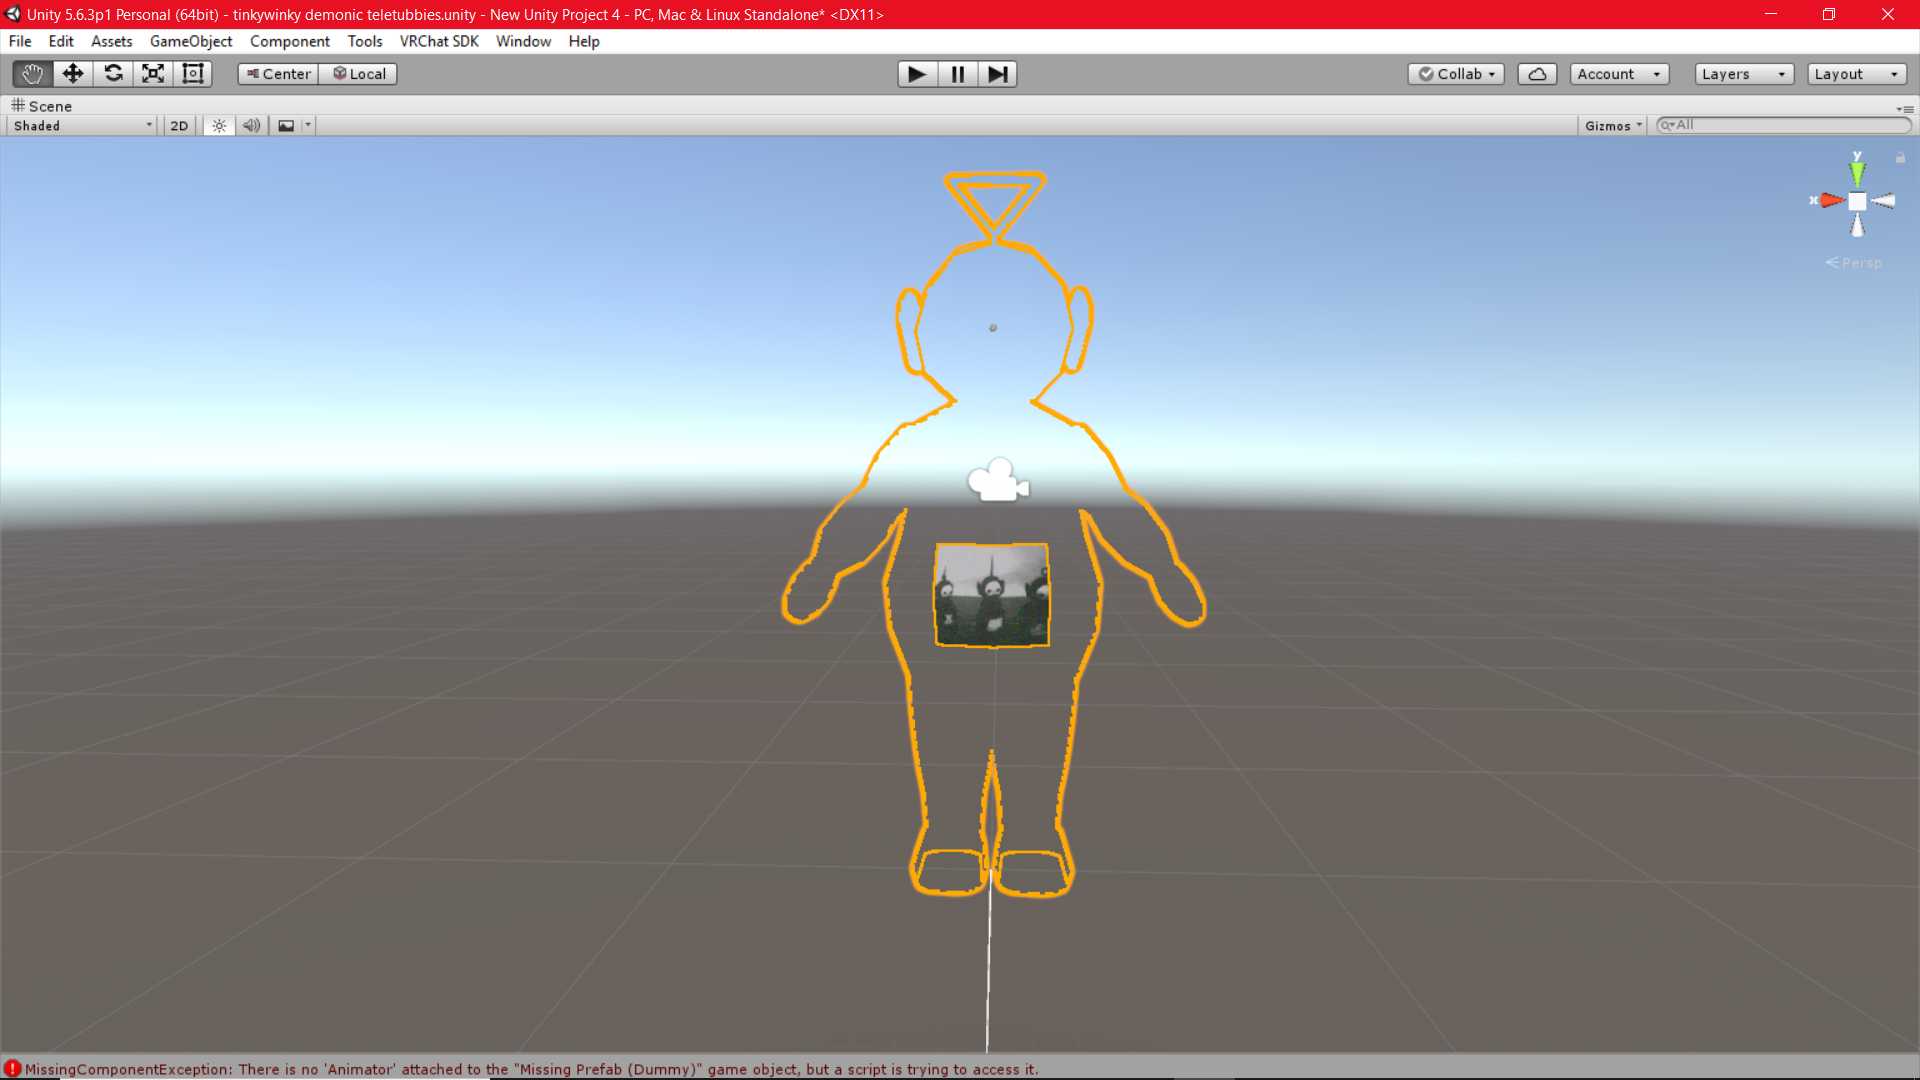Screen dimensions: 1920x1080
Task: Switch pivot mode with Center button
Action: tap(278, 74)
